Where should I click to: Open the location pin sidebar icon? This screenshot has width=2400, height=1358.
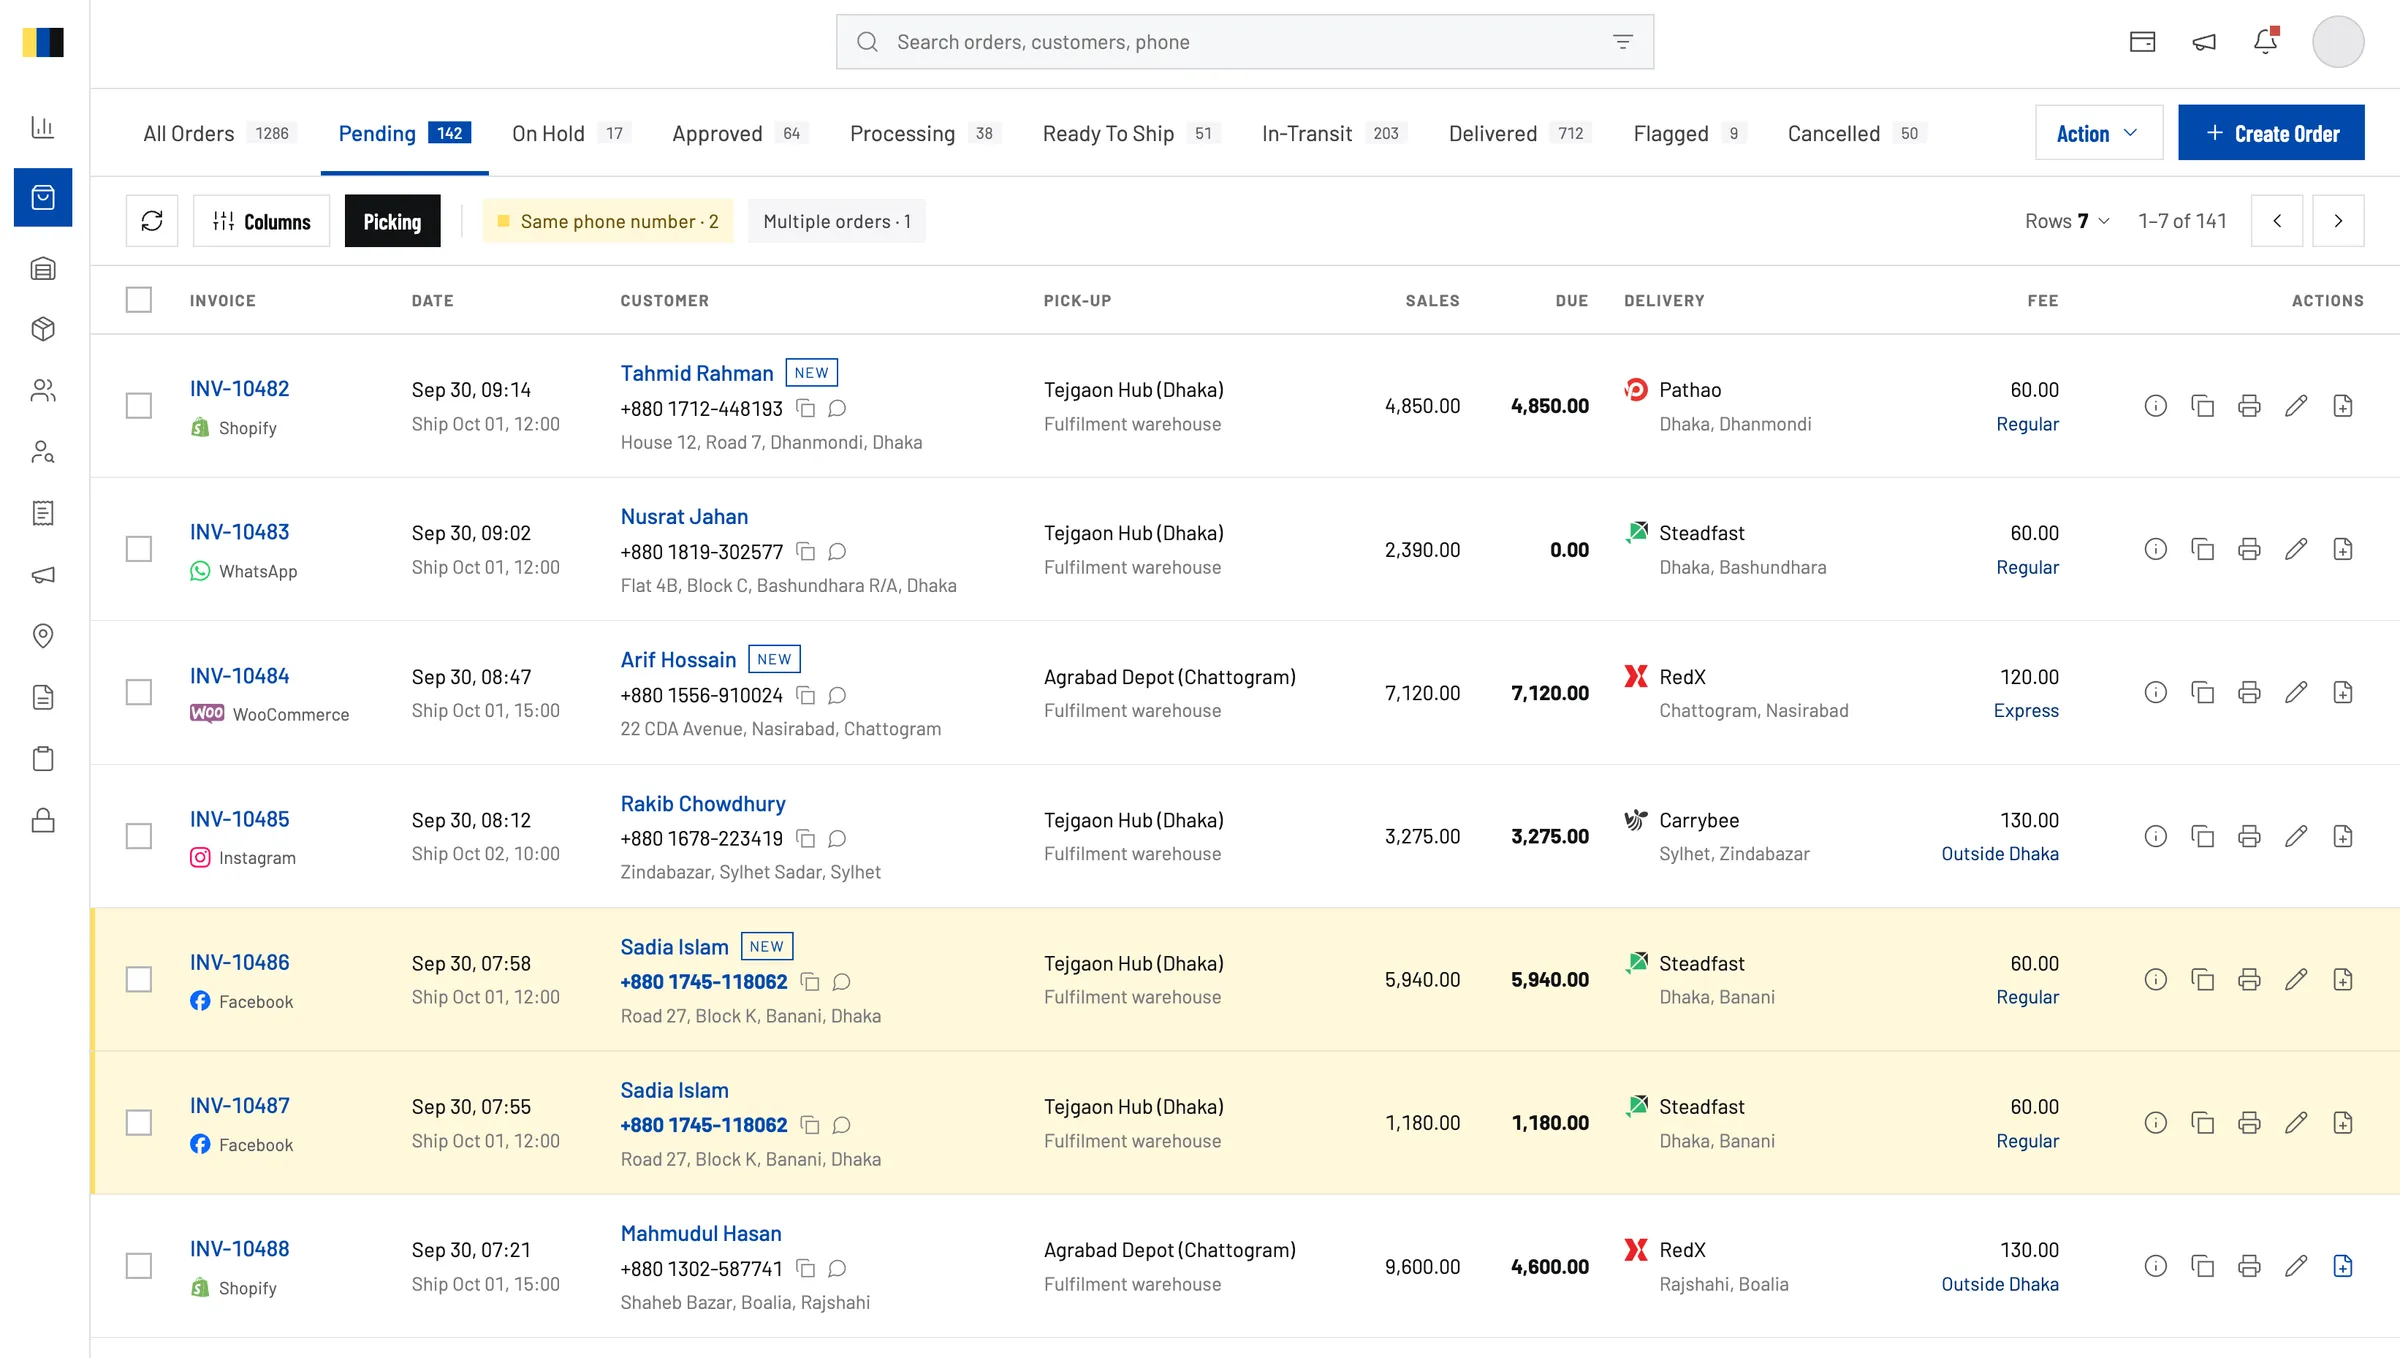(x=43, y=636)
